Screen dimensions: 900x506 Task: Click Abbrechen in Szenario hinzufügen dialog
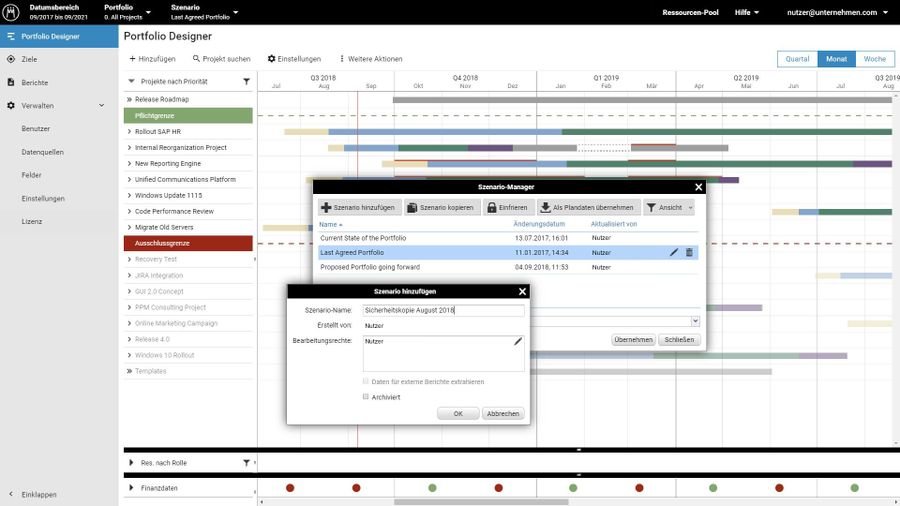pos(502,414)
